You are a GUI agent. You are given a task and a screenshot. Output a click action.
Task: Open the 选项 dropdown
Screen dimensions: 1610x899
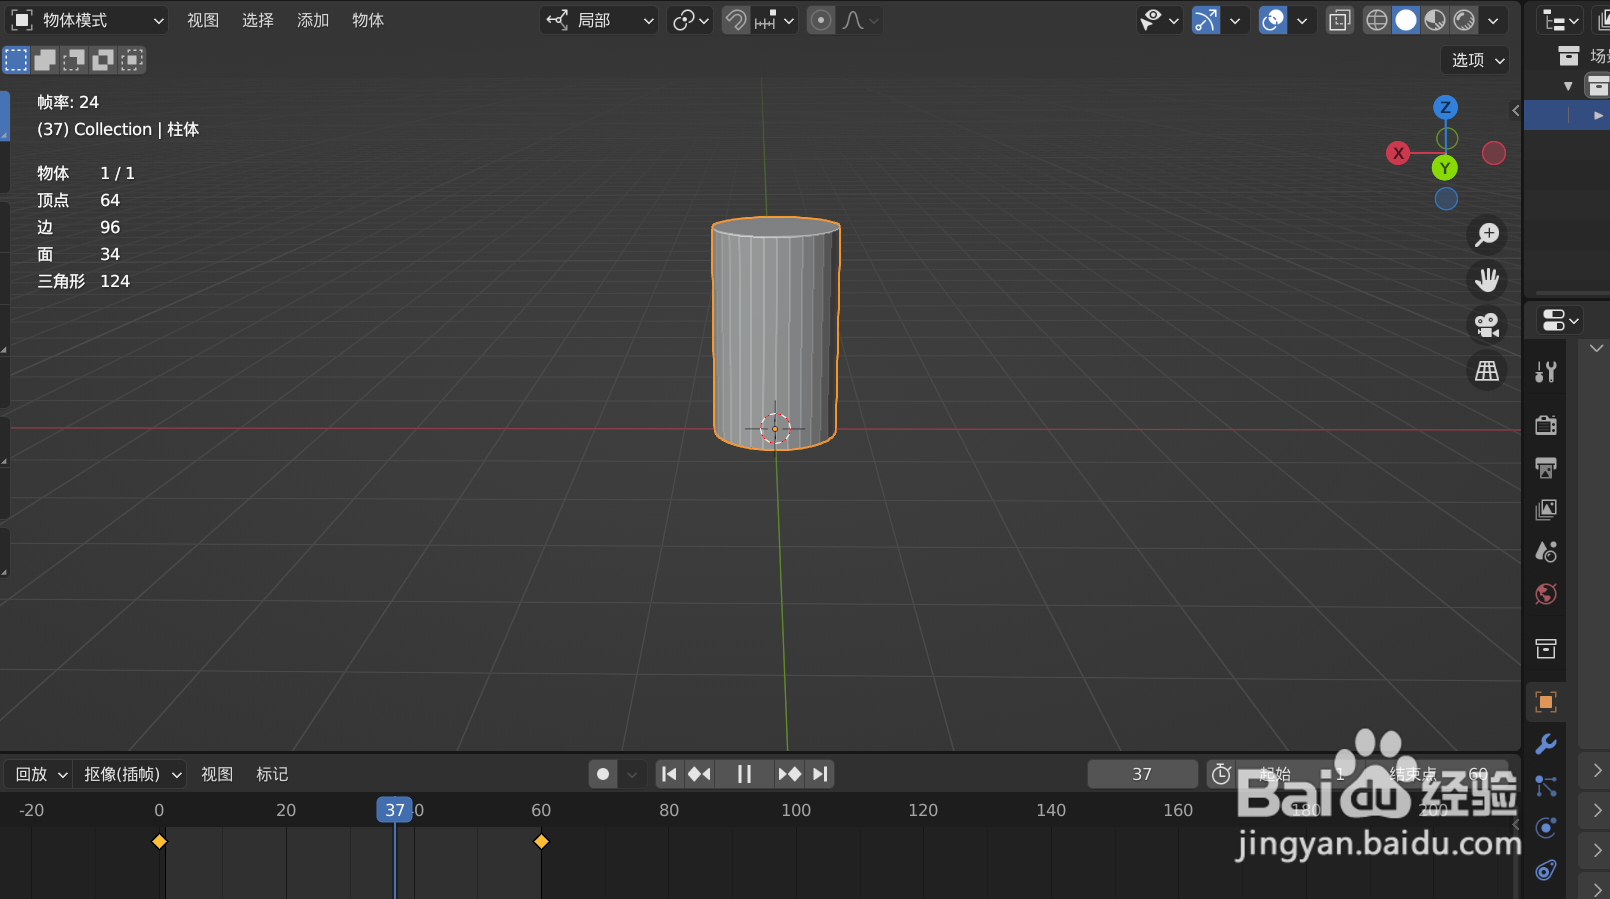[x=1475, y=60]
